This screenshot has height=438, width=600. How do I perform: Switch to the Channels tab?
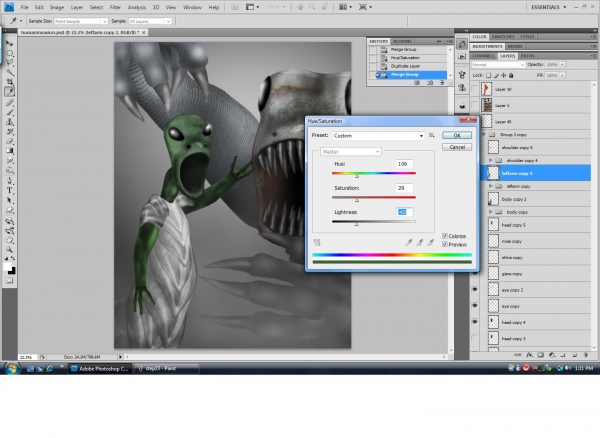pyautogui.click(x=483, y=56)
